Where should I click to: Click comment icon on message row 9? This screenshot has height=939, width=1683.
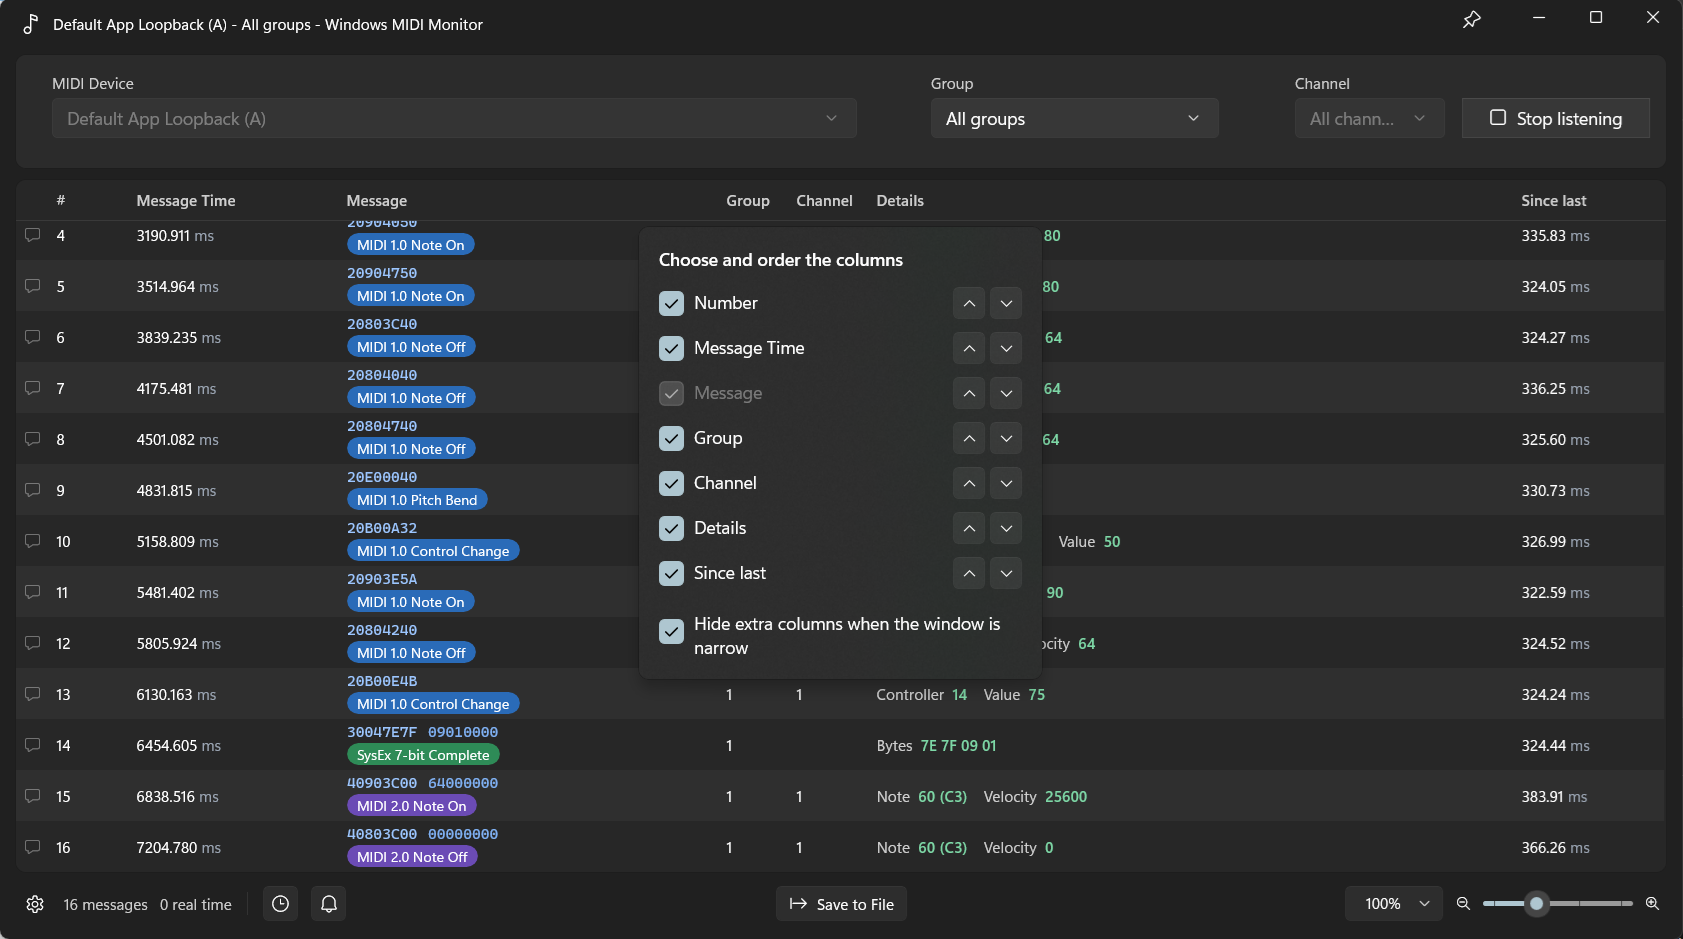(x=33, y=490)
